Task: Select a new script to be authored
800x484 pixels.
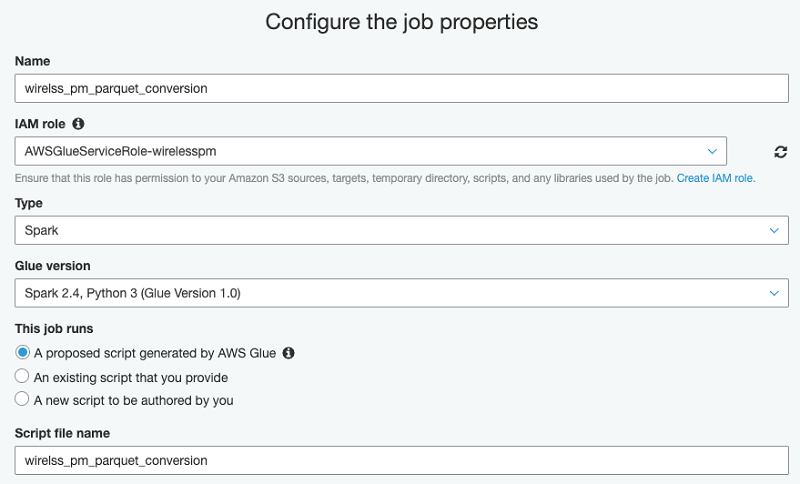Action: click(23, 400)
